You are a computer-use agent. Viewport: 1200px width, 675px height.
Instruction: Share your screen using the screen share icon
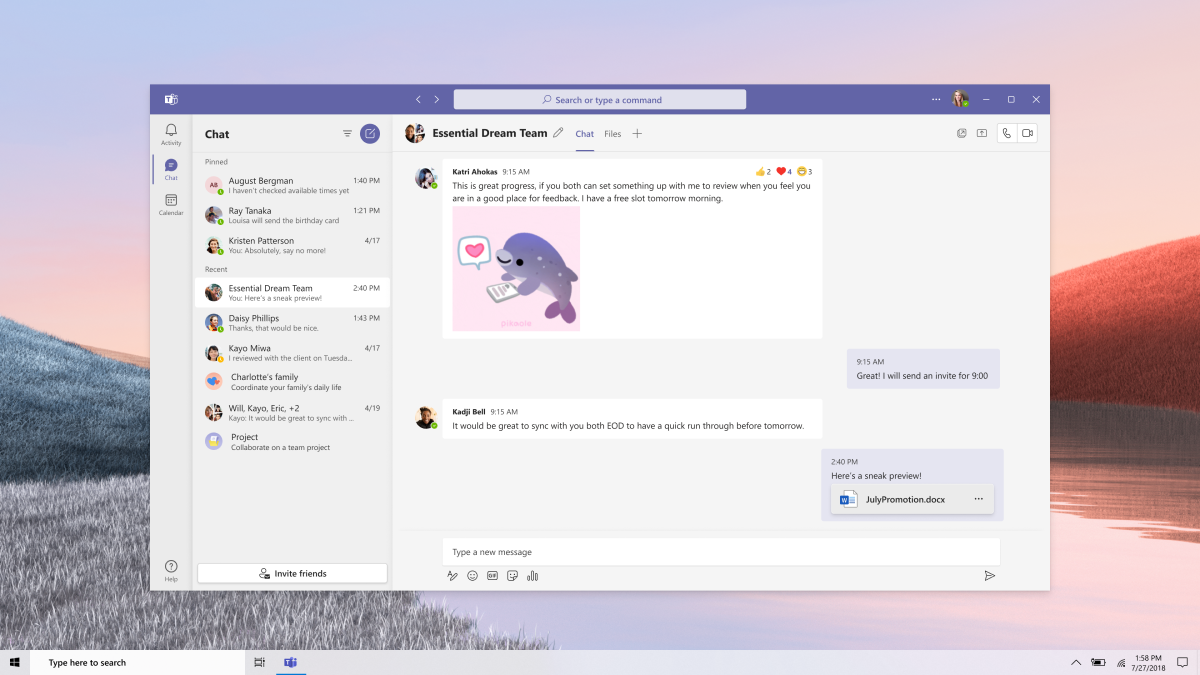pyautogui.click(x=980, y=132)
